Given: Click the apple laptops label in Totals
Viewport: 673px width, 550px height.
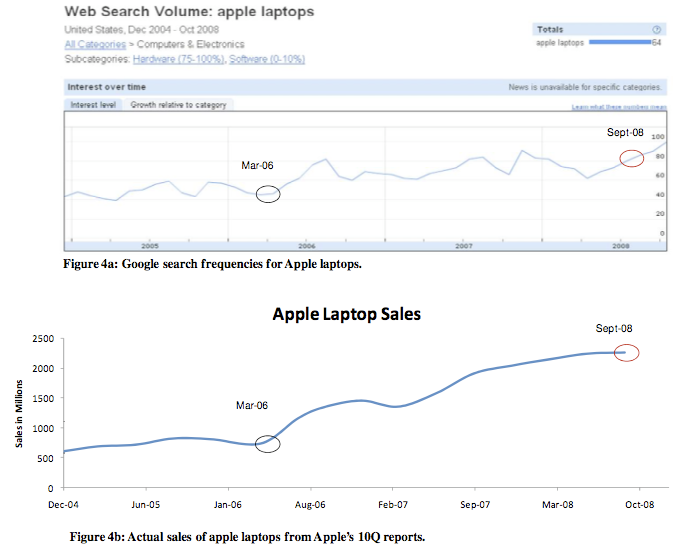Looking at the screenshot, I should 560,43.
